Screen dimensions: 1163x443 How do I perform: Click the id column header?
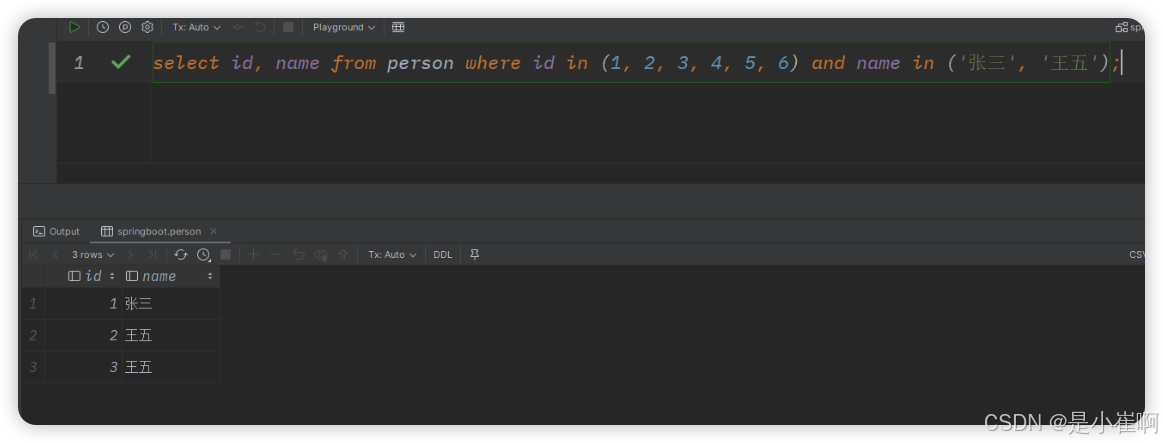(x=84, y=276)
